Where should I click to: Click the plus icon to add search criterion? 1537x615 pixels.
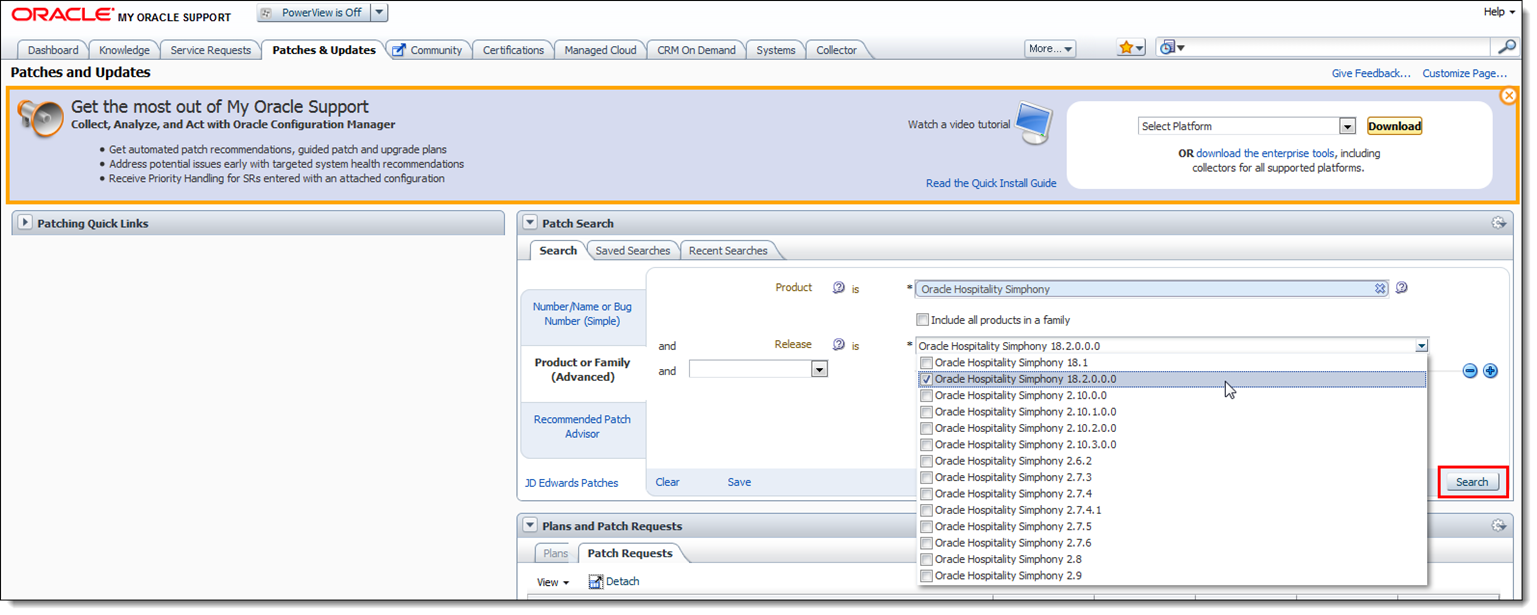click(x=1491, y=370)
